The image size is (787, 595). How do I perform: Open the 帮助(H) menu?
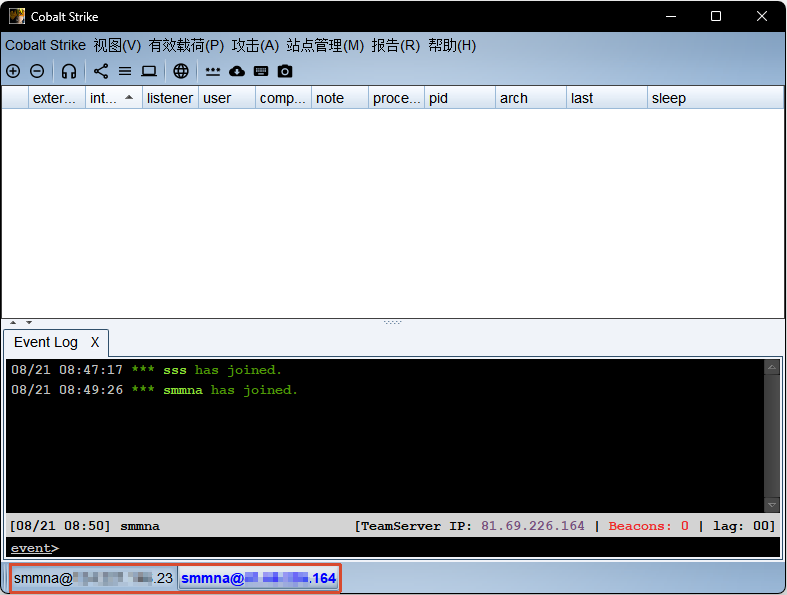click(x=452, y=45)
